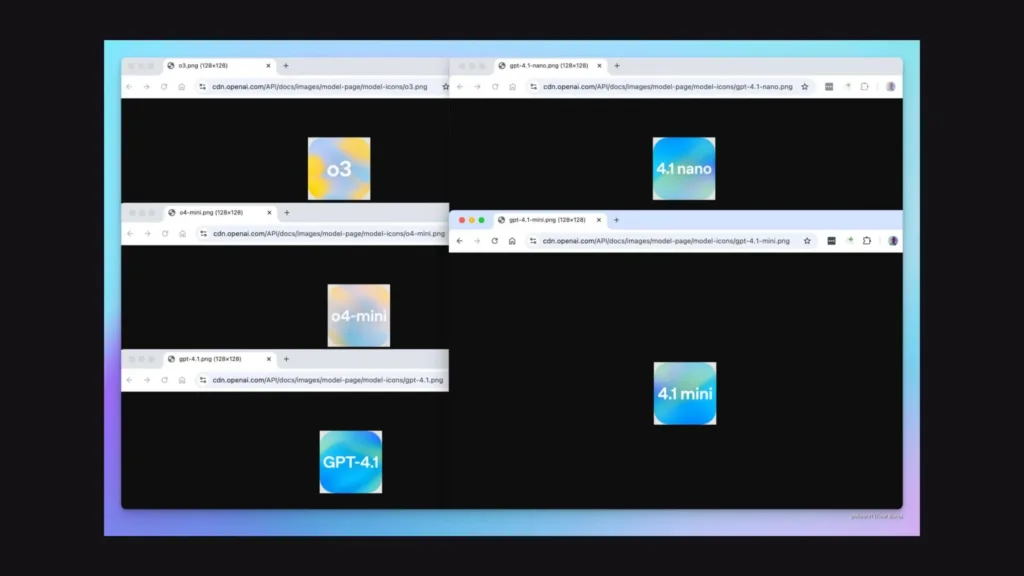Open profile avatar in gpt-4.1-nano window
1024x576 pixels.
[891, 87]
